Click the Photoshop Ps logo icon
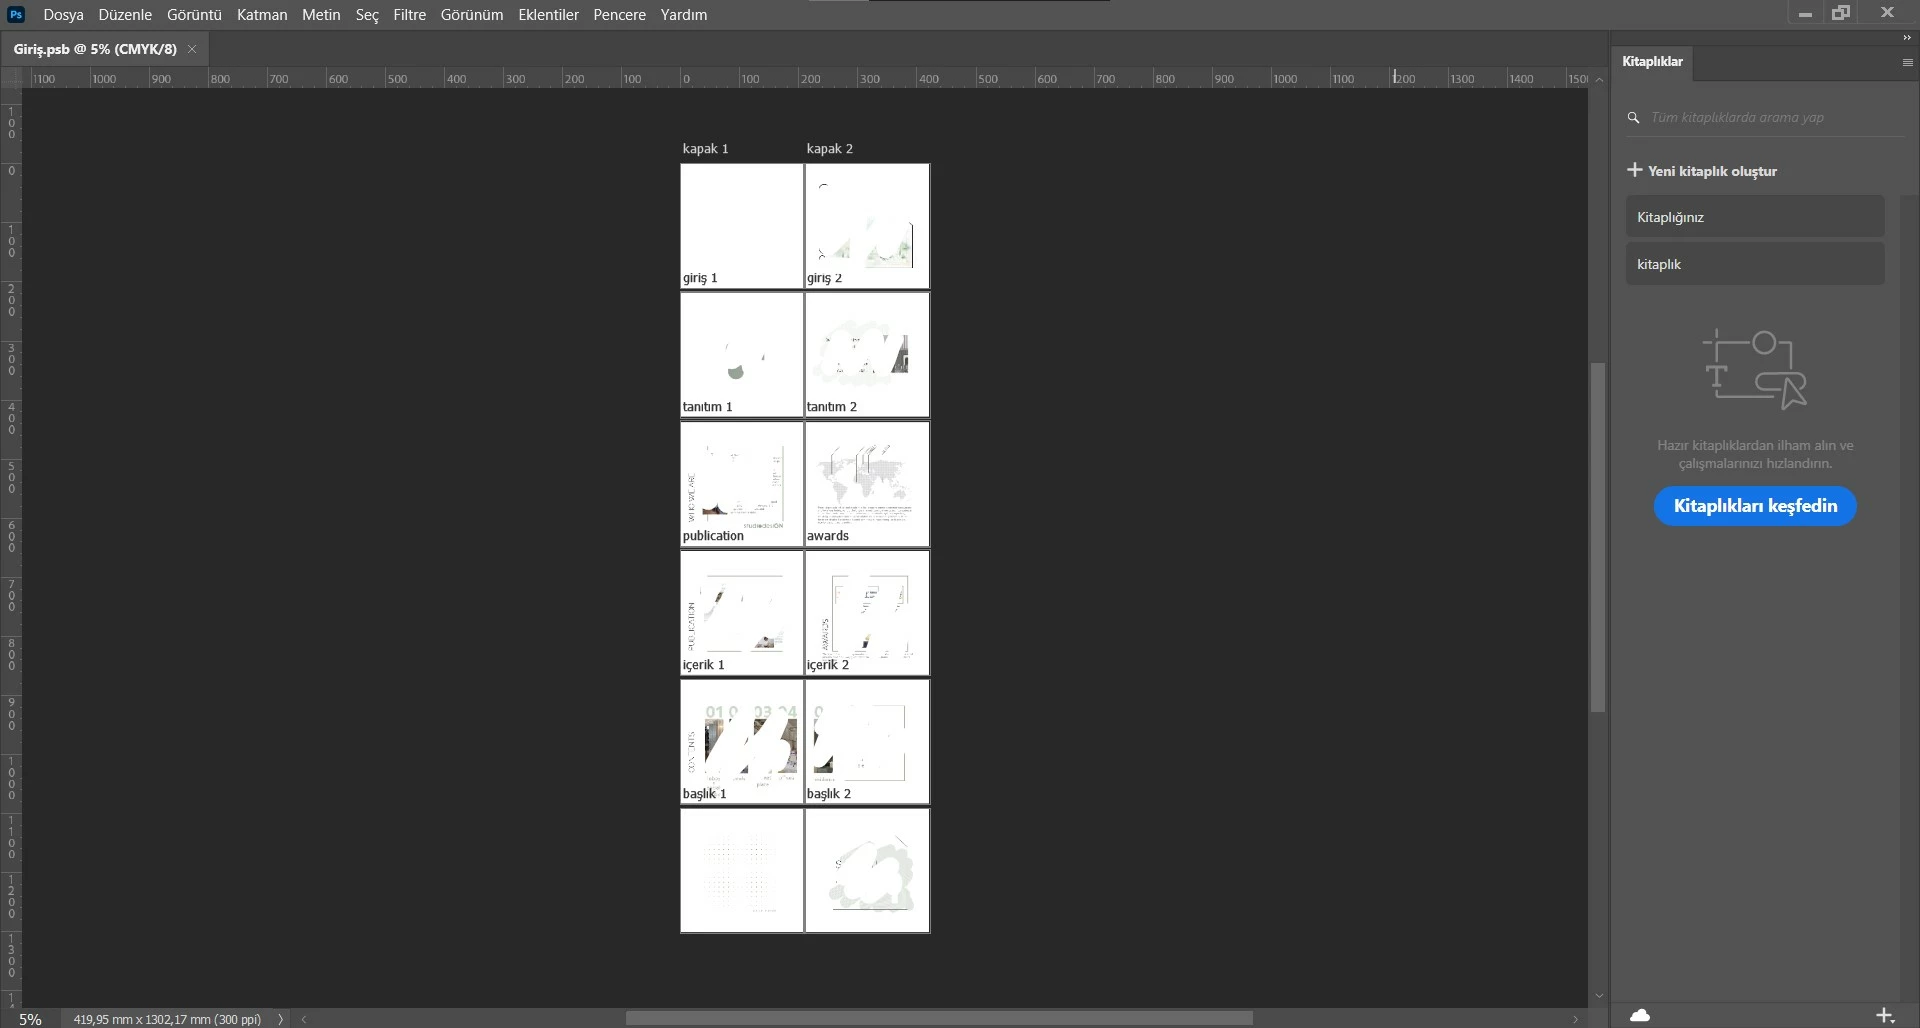 point(16,14)
